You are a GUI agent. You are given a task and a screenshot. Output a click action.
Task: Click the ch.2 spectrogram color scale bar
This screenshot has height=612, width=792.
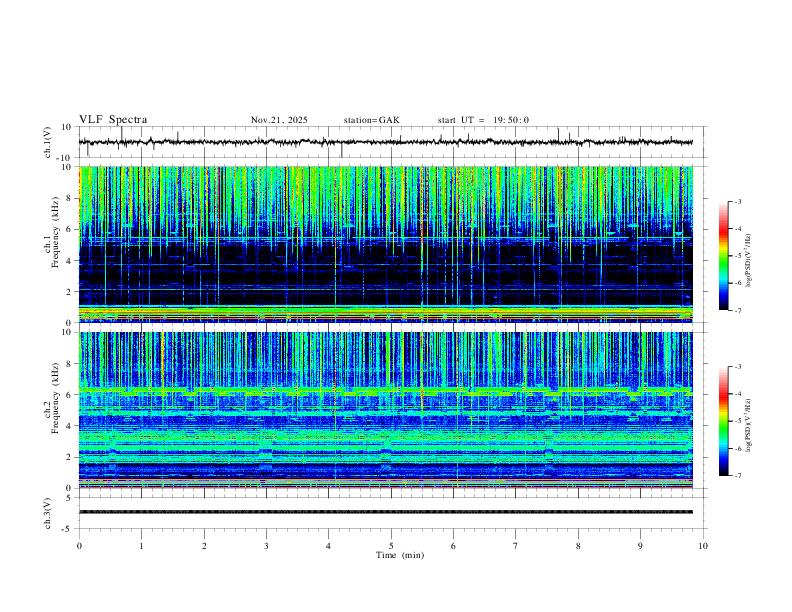[x=723, y=421]
